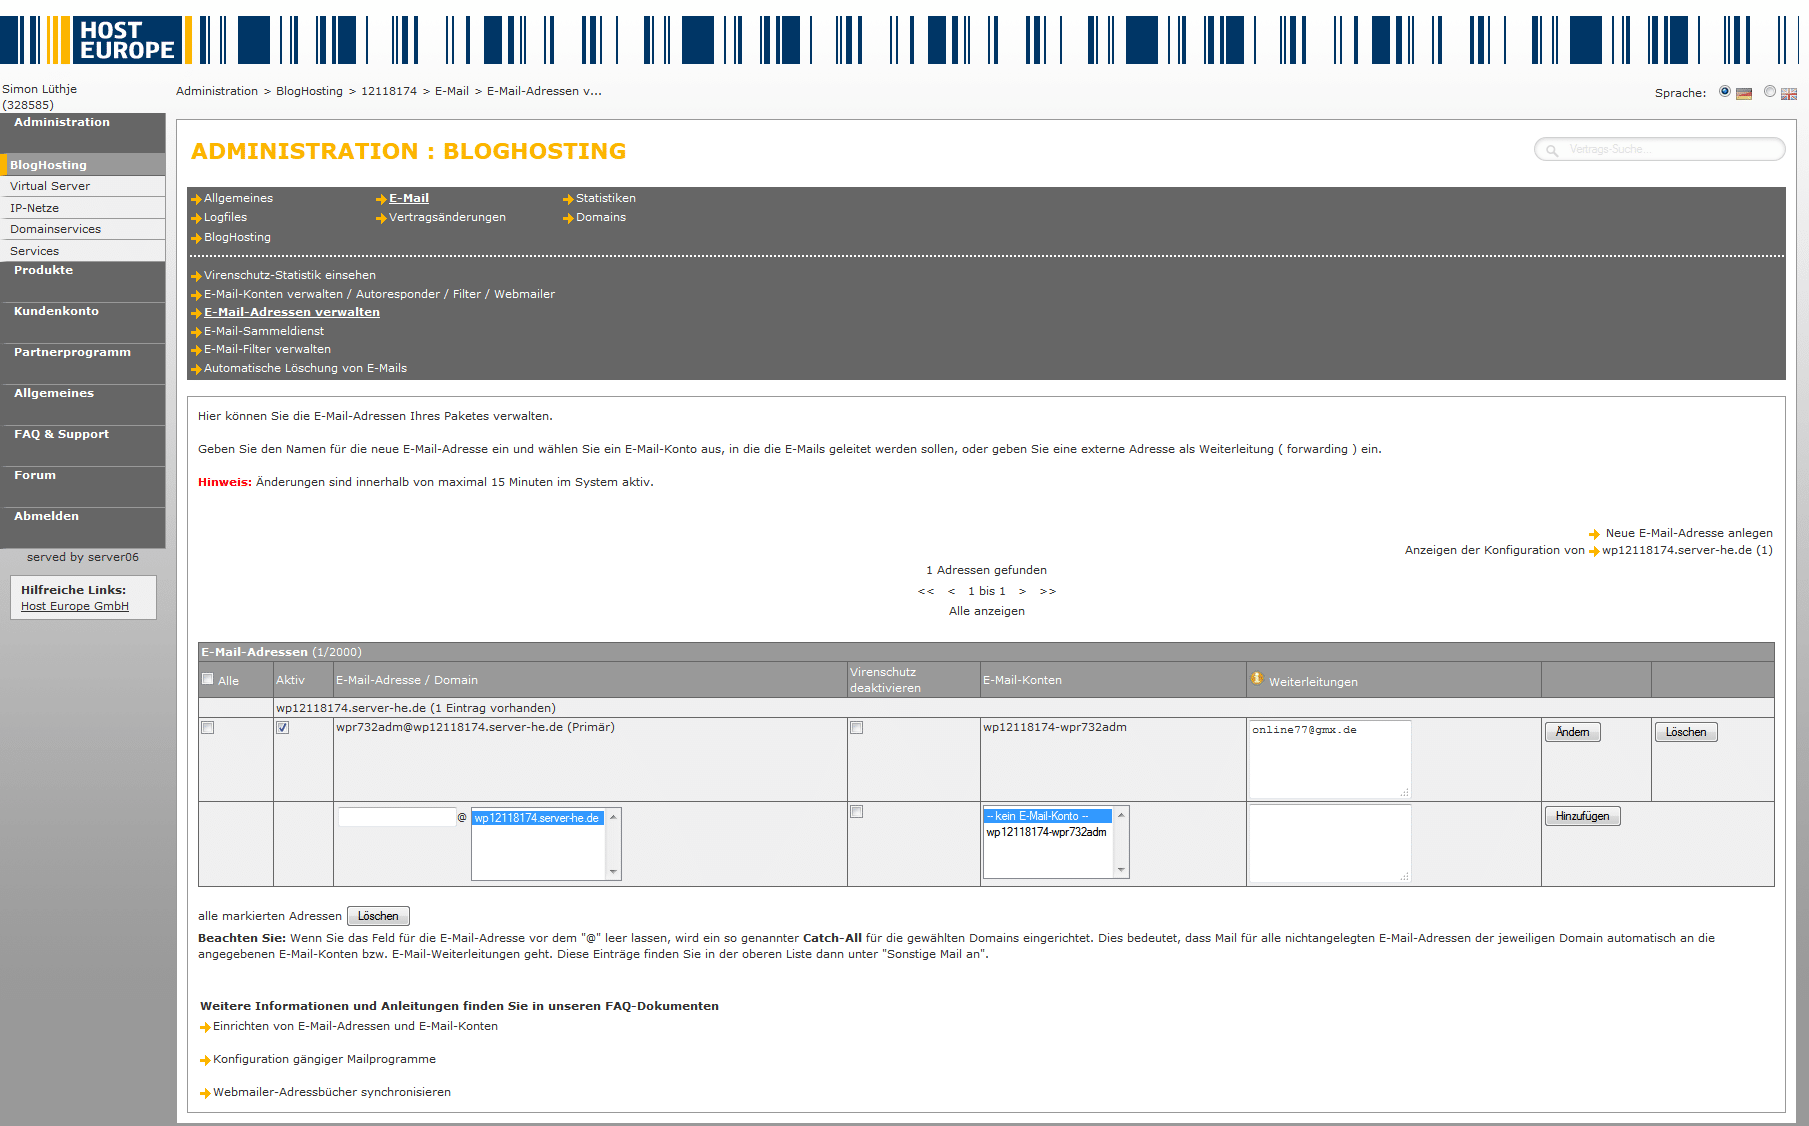Select the German flag language option

click(x=1725, y=92)
